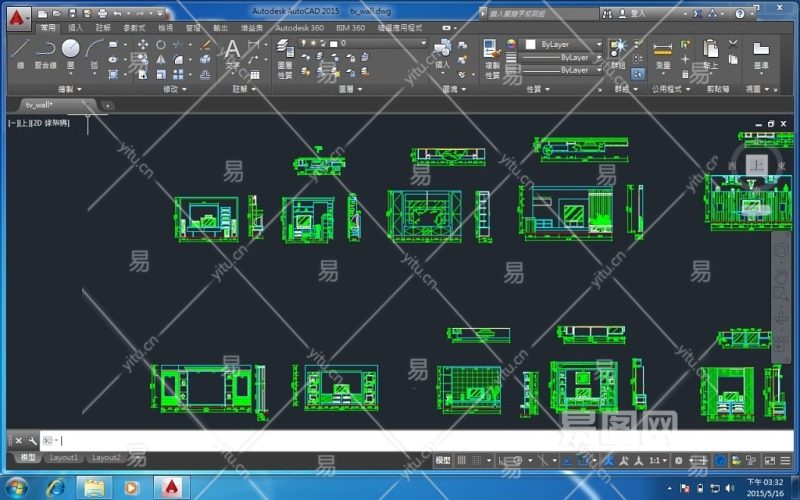This screenshot has width=800, height=500.
Task: Open Layer Properties (圖層性質) manager
Action: click(x=285, y=60)
